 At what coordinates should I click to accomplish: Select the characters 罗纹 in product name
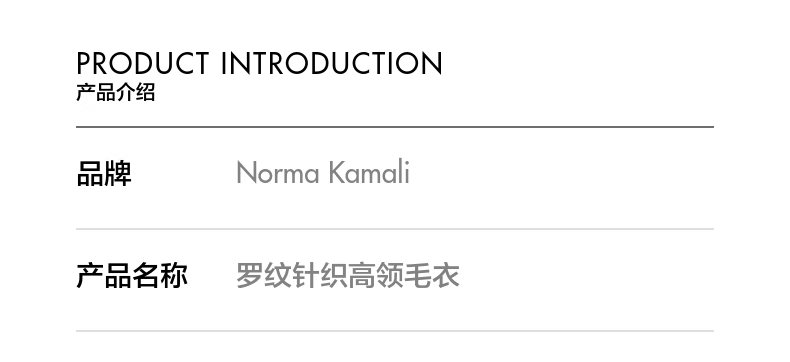264,275
